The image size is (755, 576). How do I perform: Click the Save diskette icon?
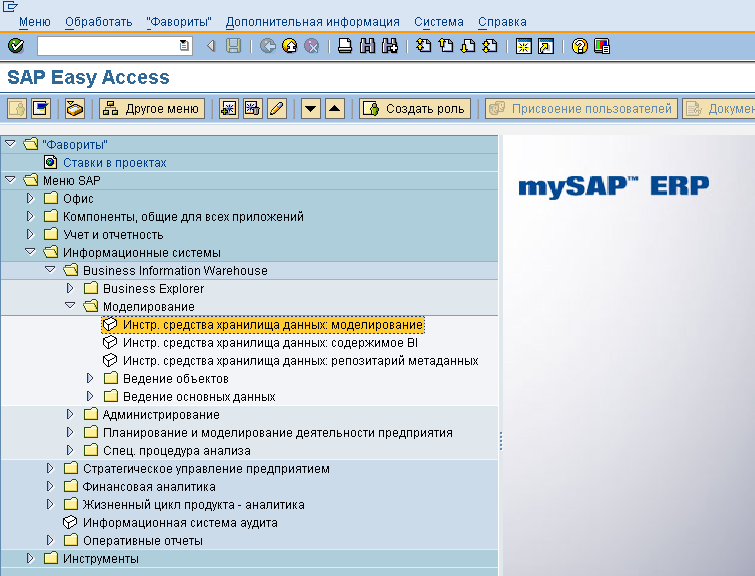[234, 46]
